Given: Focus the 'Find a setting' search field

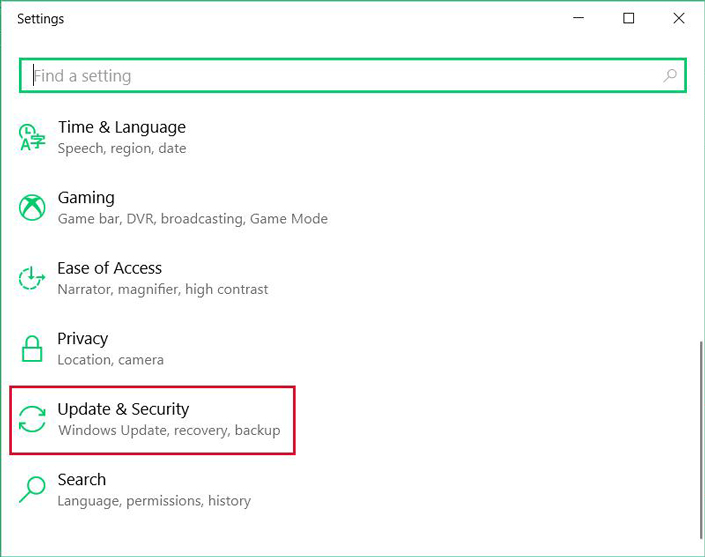Looking at the screenshot, I should coord(352,76).
